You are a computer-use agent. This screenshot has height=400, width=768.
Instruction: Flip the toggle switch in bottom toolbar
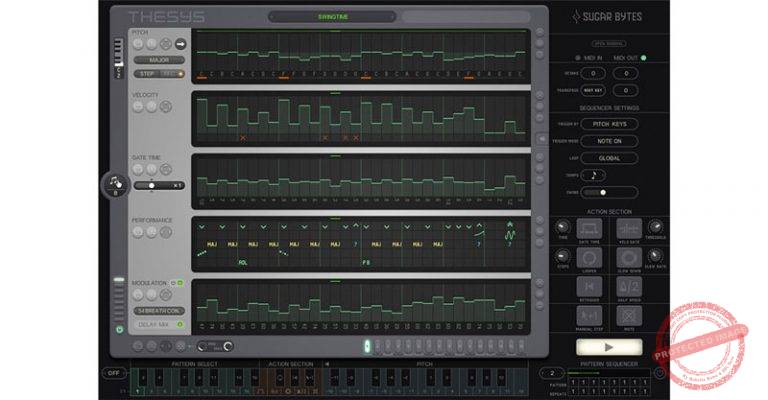tap(215, 346)
